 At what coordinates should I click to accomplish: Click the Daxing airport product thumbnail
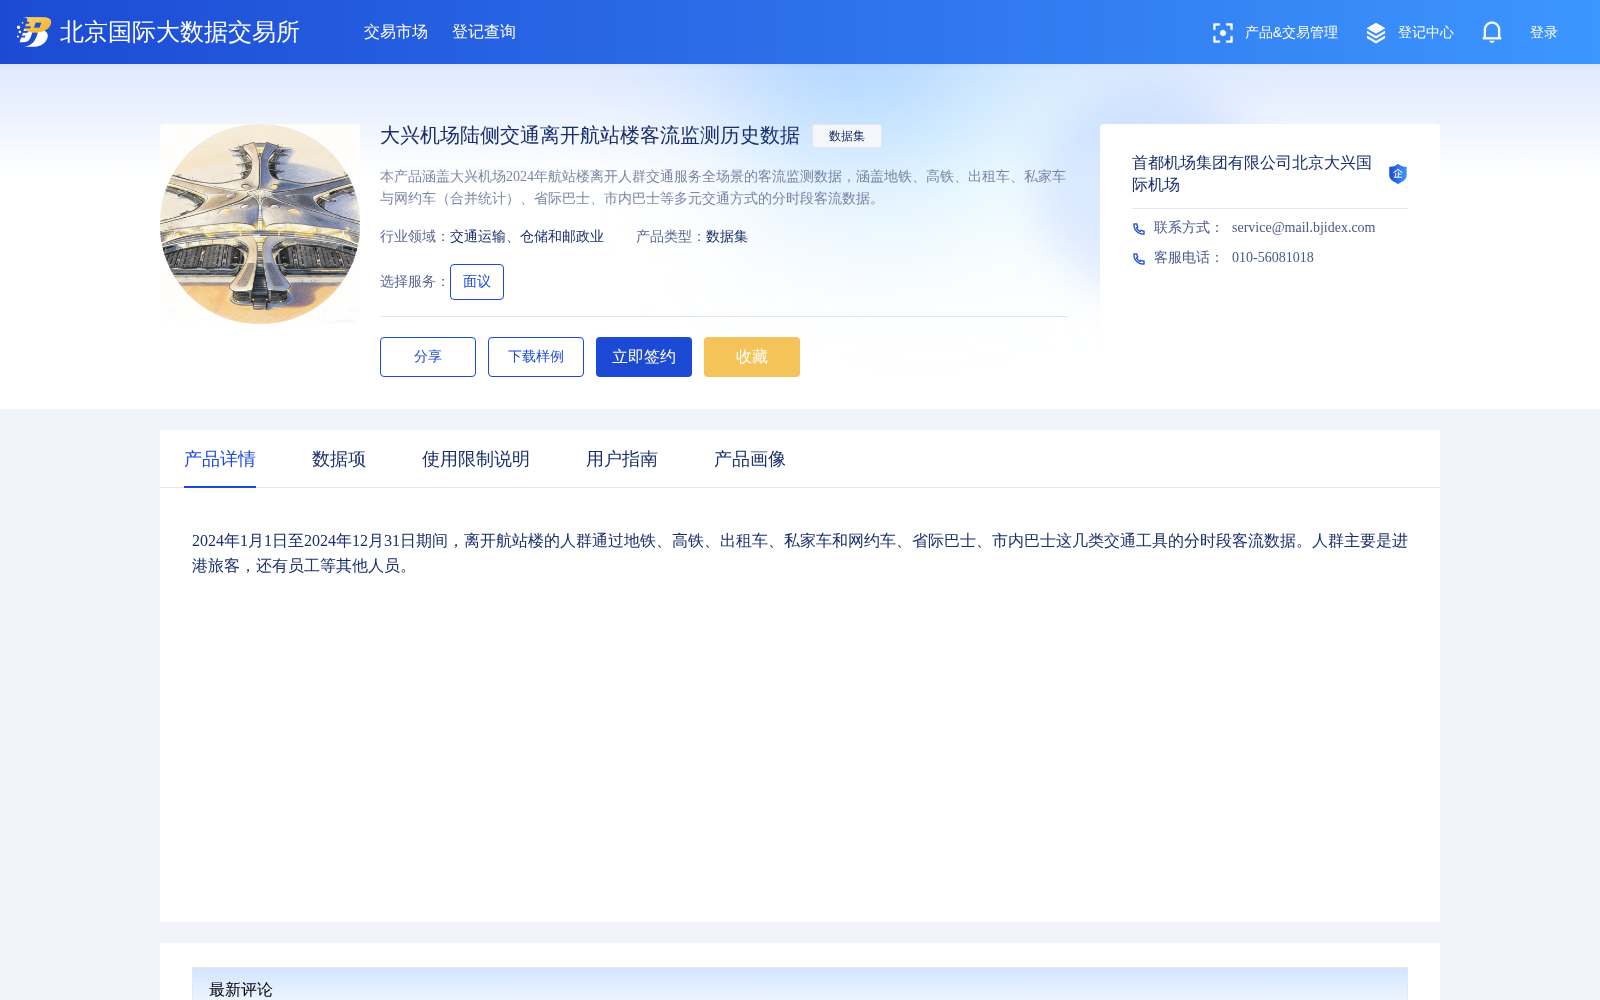pyautogui.click(x=260, y=224)
